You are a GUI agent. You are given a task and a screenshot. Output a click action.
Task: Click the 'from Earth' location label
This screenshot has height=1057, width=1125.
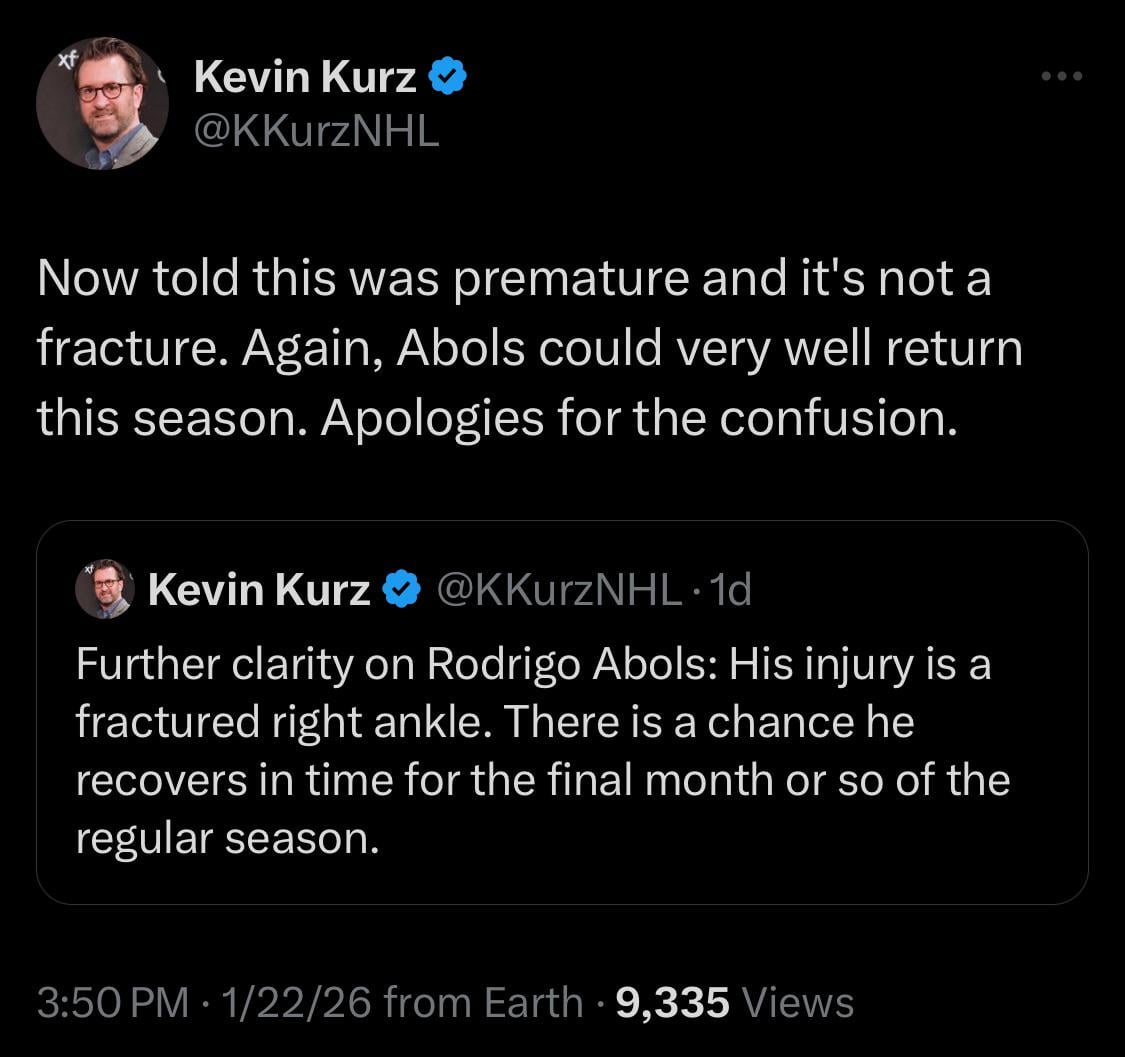[x=483, y=1002]
